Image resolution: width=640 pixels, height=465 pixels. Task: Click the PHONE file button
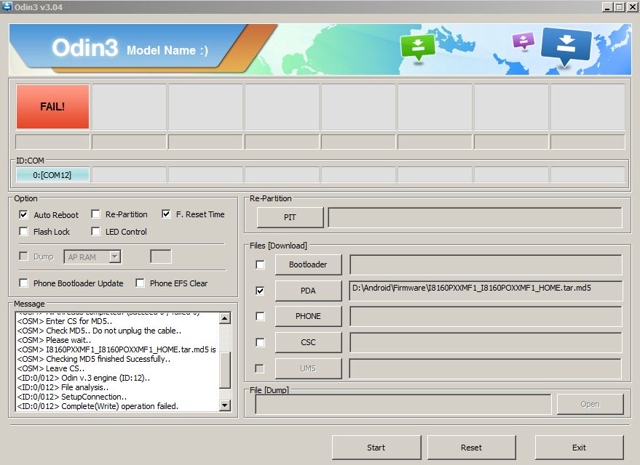click(x=308, y=316)
